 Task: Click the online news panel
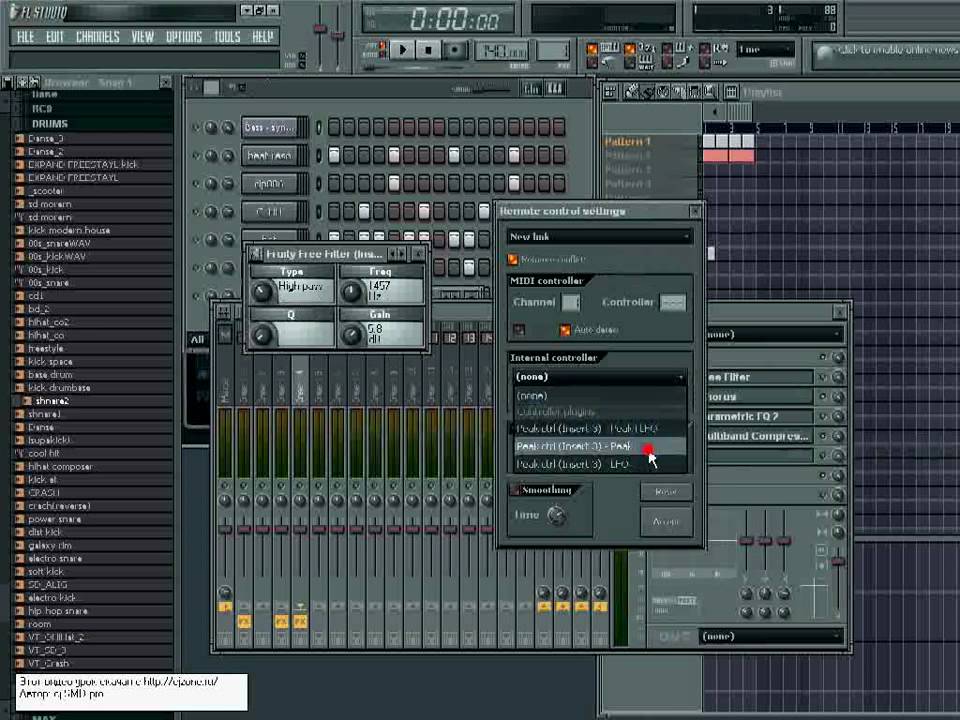(886, 54)
